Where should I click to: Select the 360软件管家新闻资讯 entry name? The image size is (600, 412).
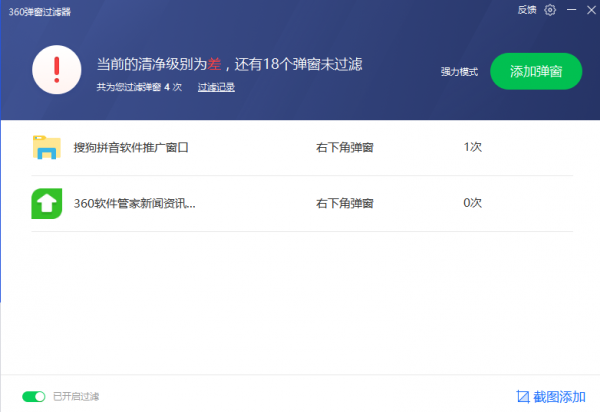click(x=134, y=203)
